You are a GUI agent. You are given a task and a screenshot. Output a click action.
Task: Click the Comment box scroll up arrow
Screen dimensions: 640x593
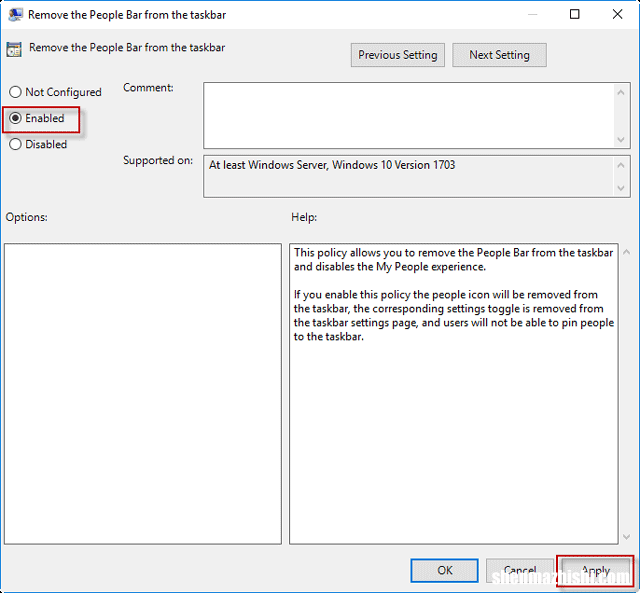tap(621, 93)
